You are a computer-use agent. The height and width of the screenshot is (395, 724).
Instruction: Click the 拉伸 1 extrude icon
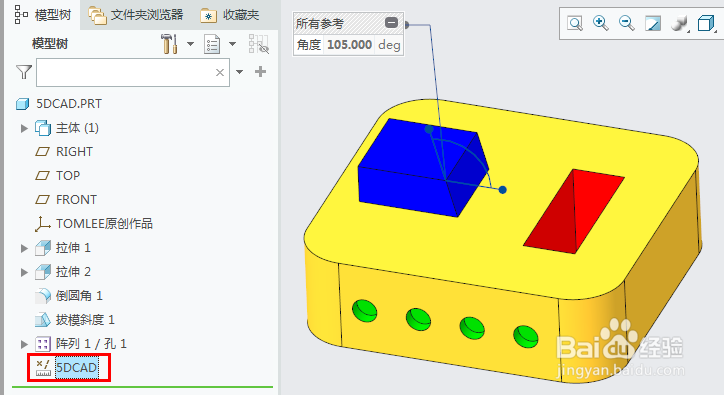[43, 248]
